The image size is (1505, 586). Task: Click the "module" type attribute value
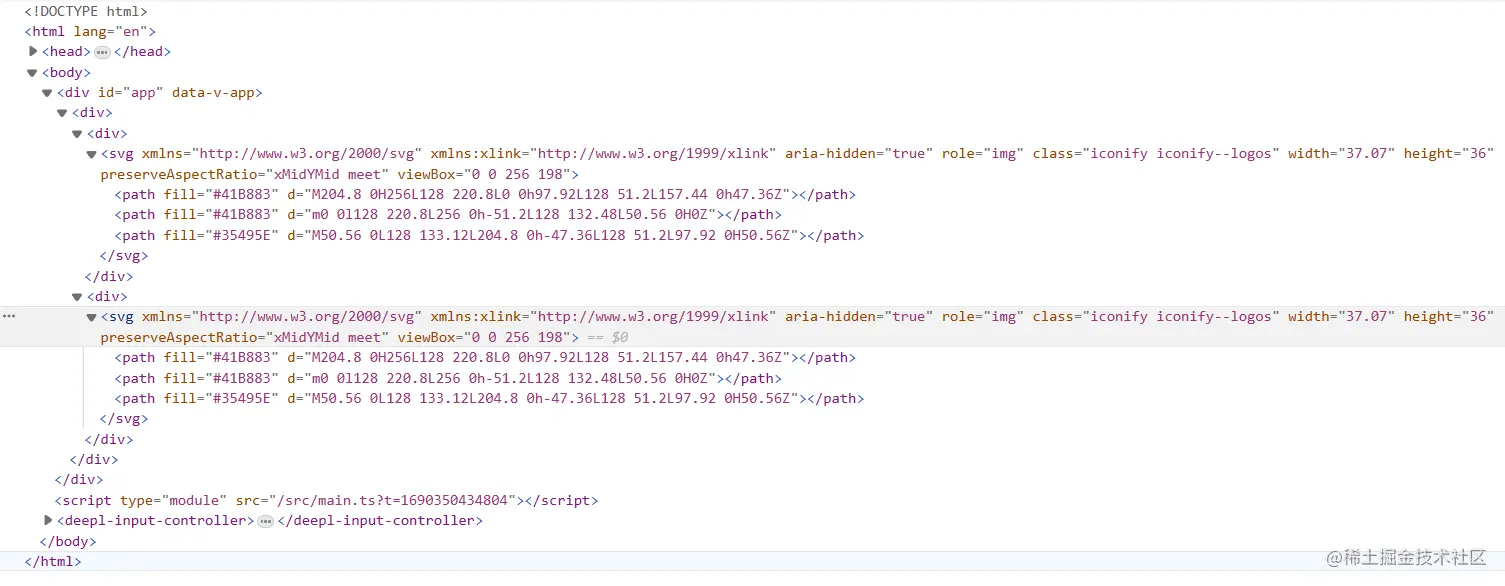pyautogui.click(x=193, y=500)
